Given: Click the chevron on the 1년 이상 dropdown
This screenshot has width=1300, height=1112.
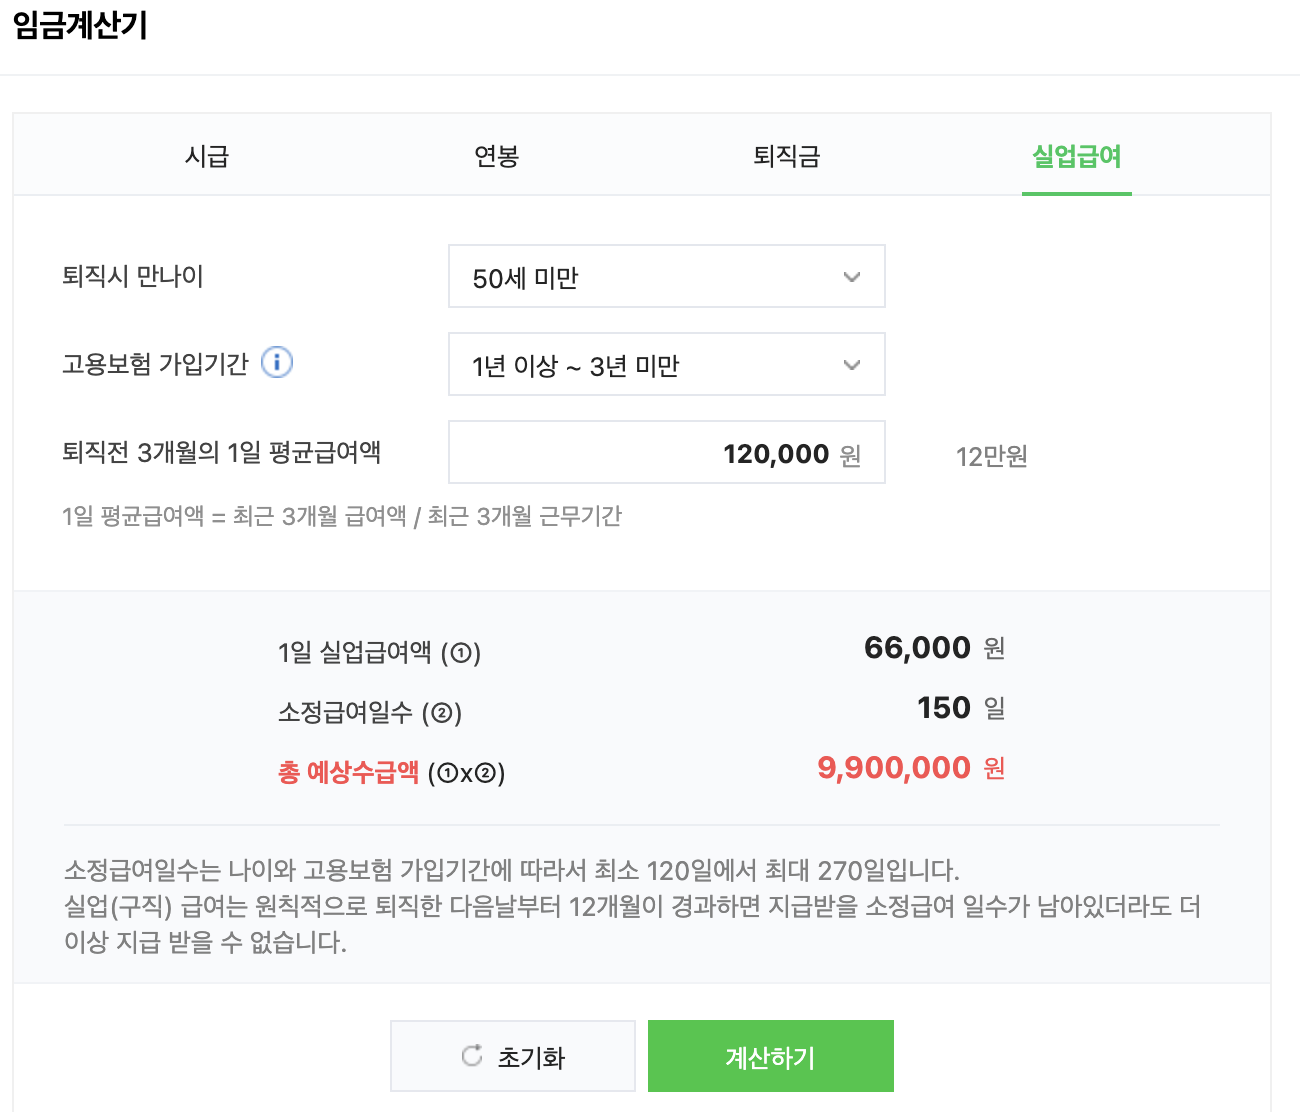Looking at the screenshot, I should tap(852, 365).
